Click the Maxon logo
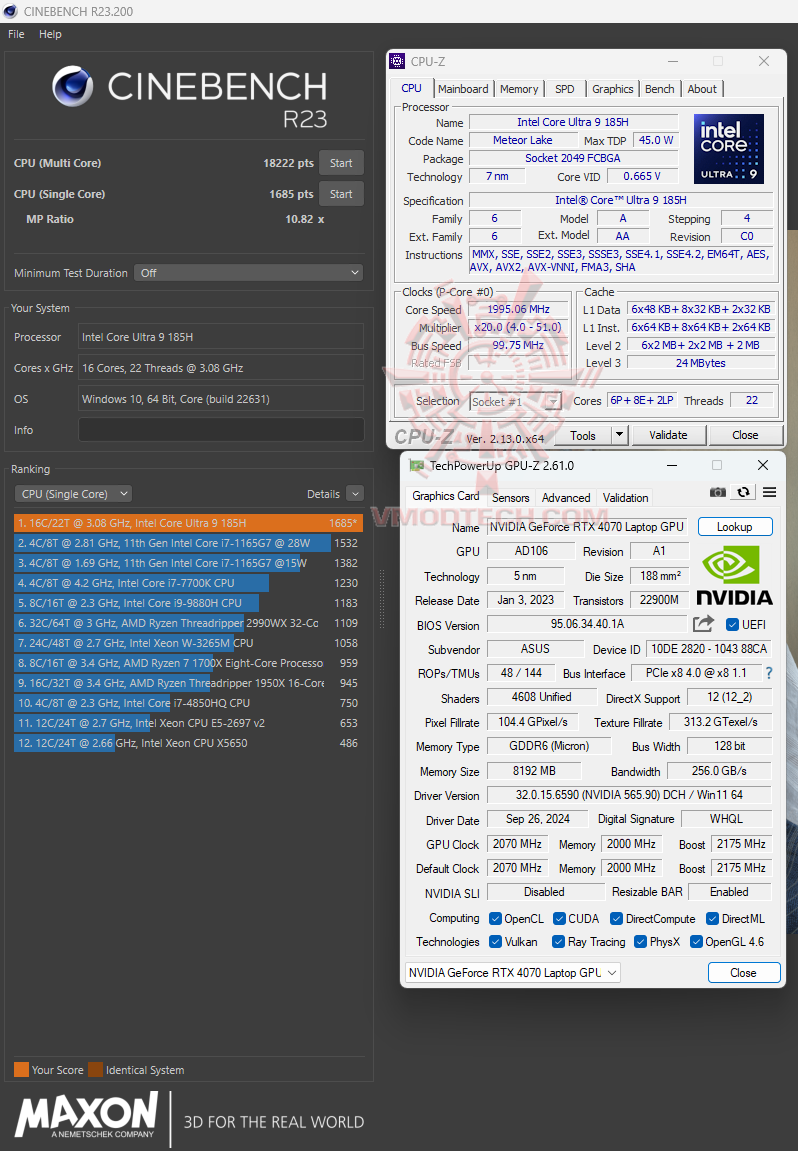The height and width of the screenshot is (1151, 798). [86, 1115]
